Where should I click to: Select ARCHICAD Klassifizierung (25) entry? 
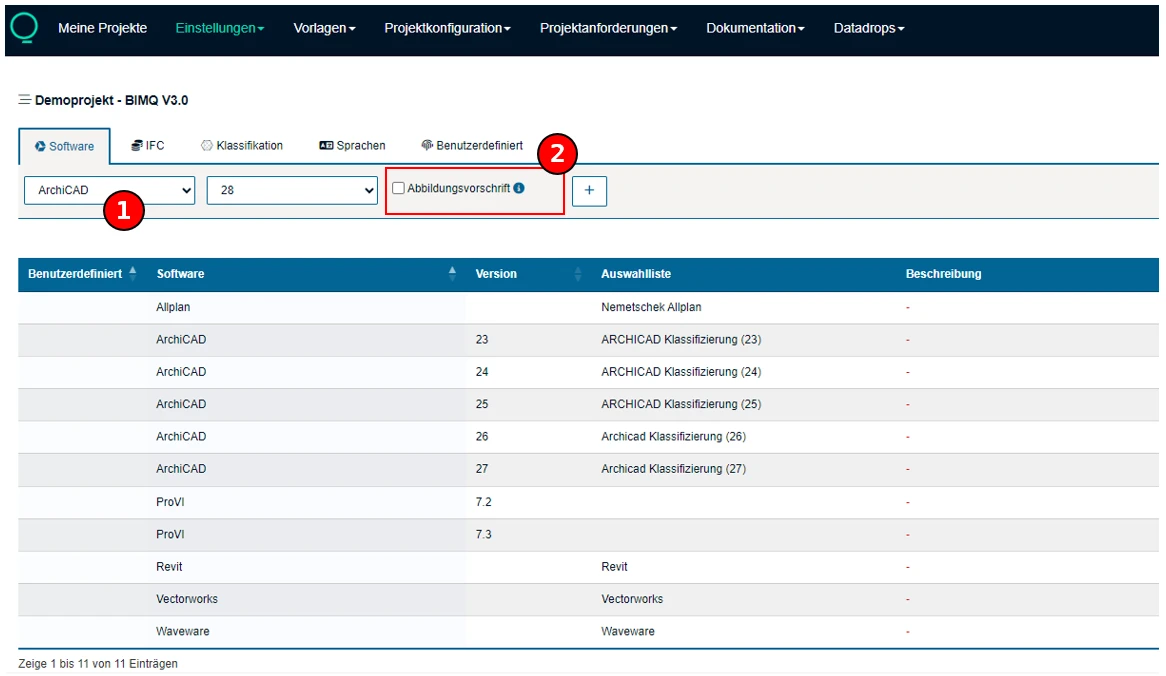[x=680, y=404]
